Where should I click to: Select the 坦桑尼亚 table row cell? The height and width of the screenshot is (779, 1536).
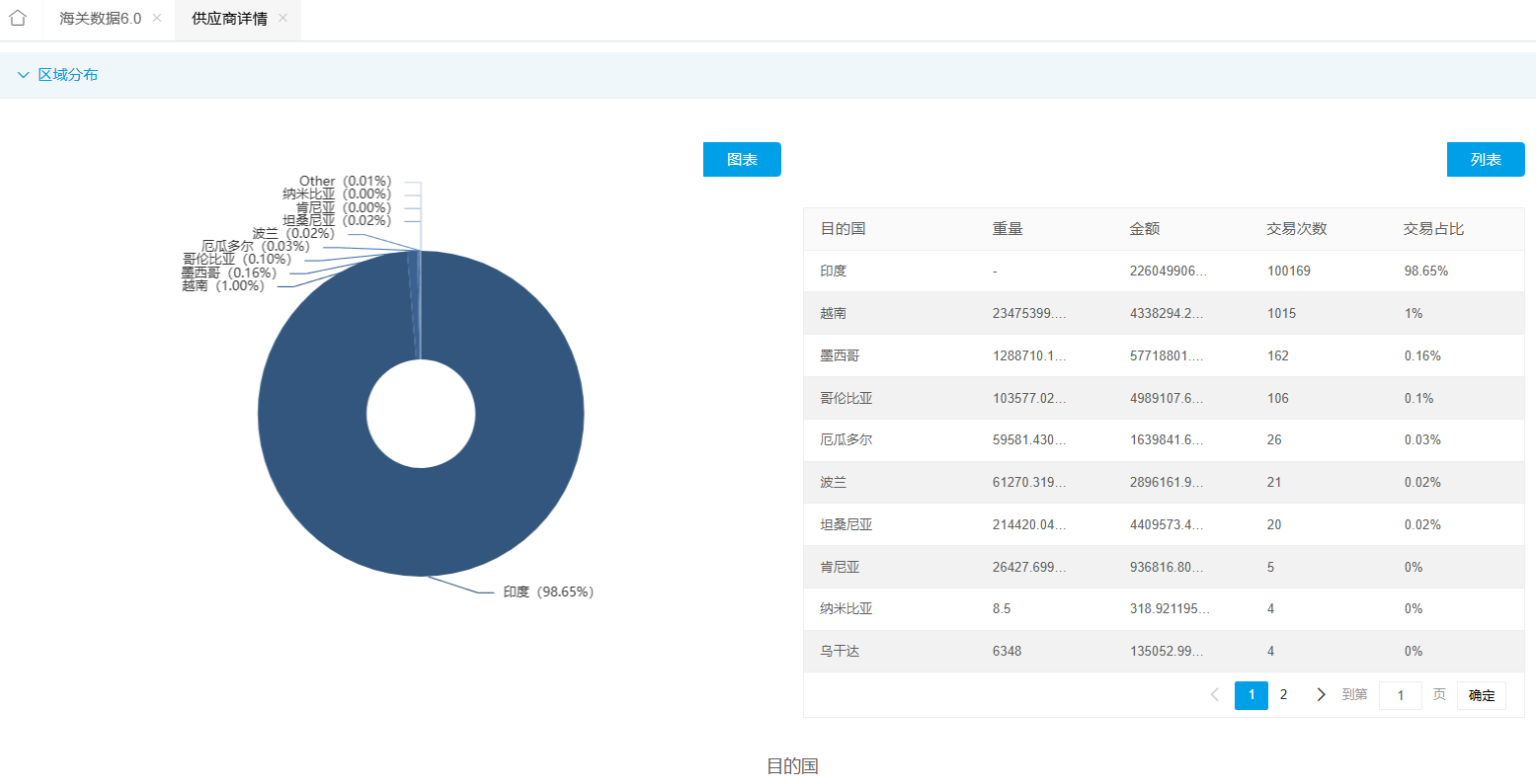click(846, 524)
